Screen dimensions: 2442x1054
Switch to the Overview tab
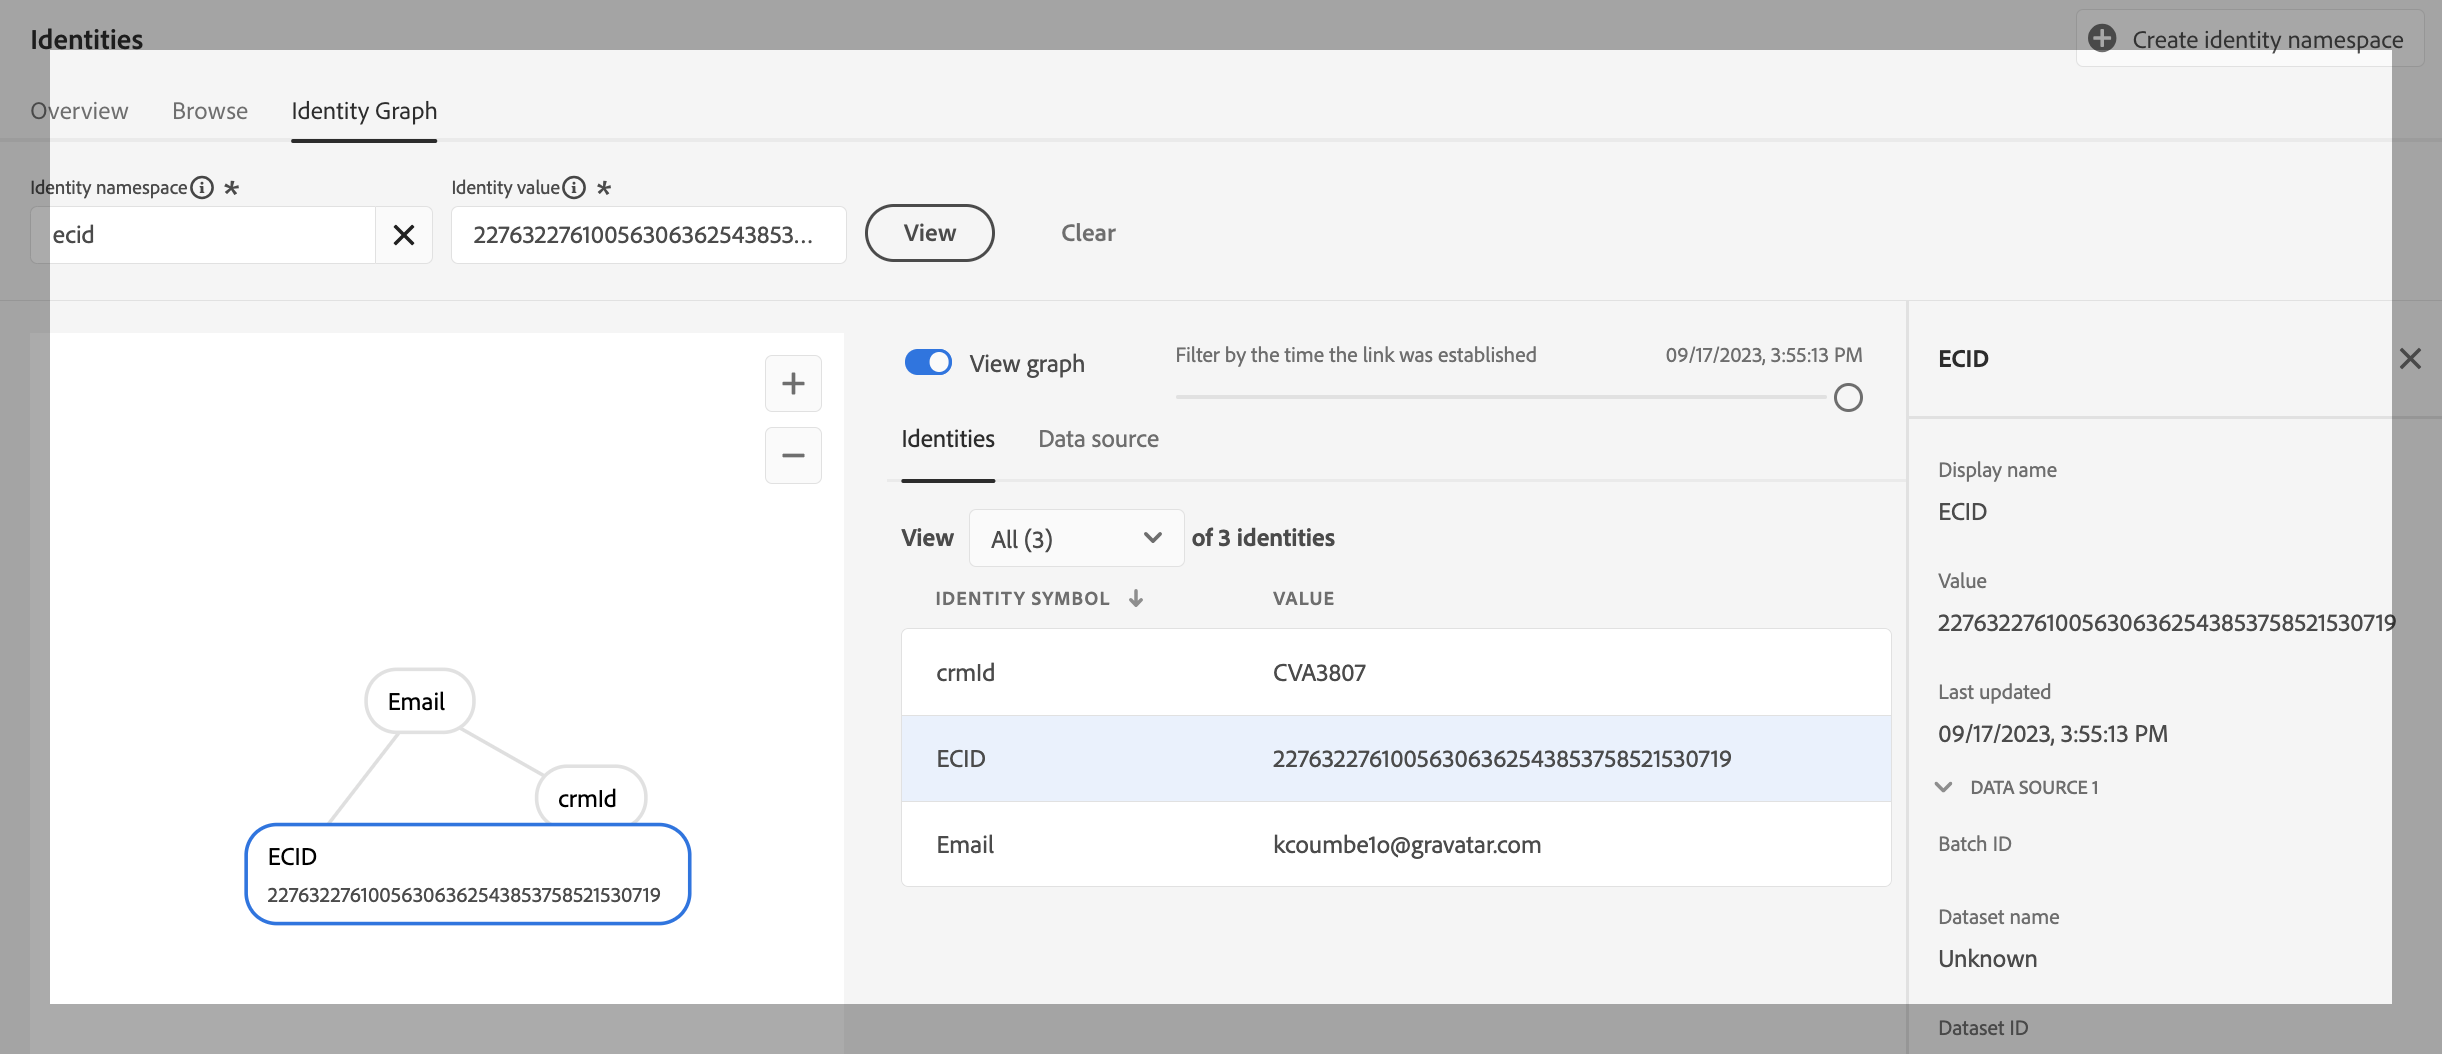pyautogui.click(x=79, y=111)
